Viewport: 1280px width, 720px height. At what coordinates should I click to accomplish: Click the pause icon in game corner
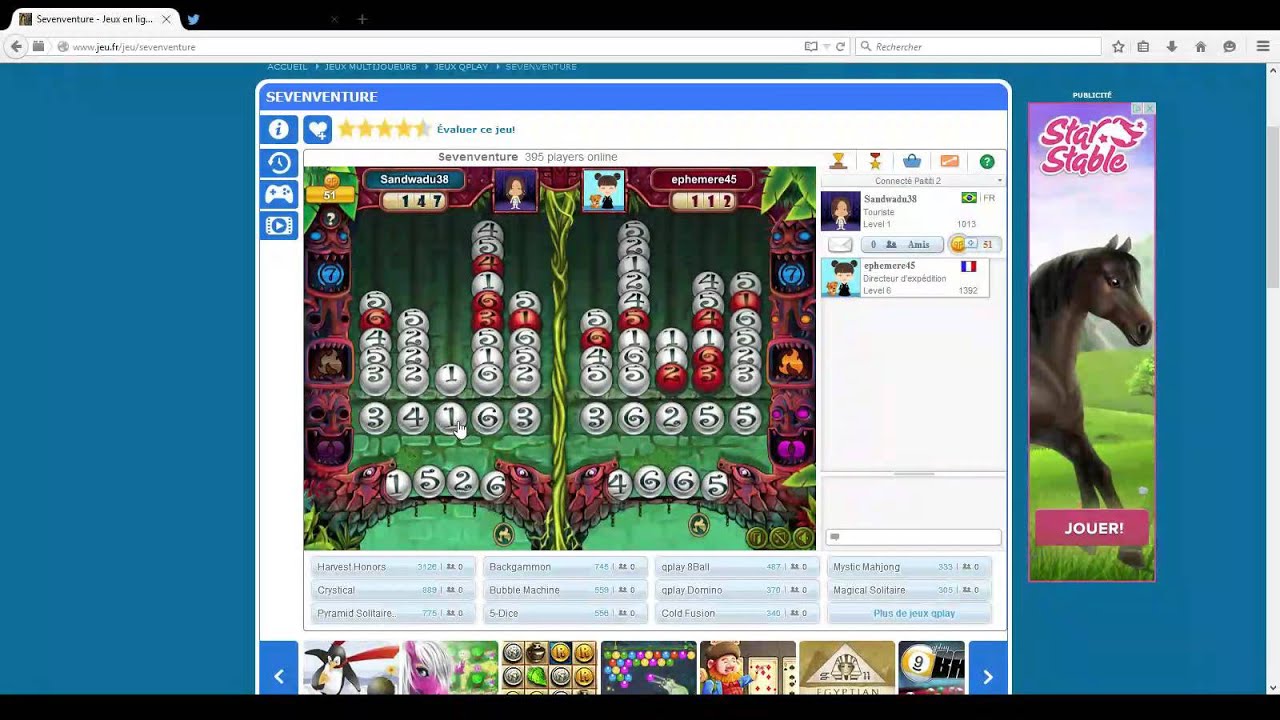[756, 538]
